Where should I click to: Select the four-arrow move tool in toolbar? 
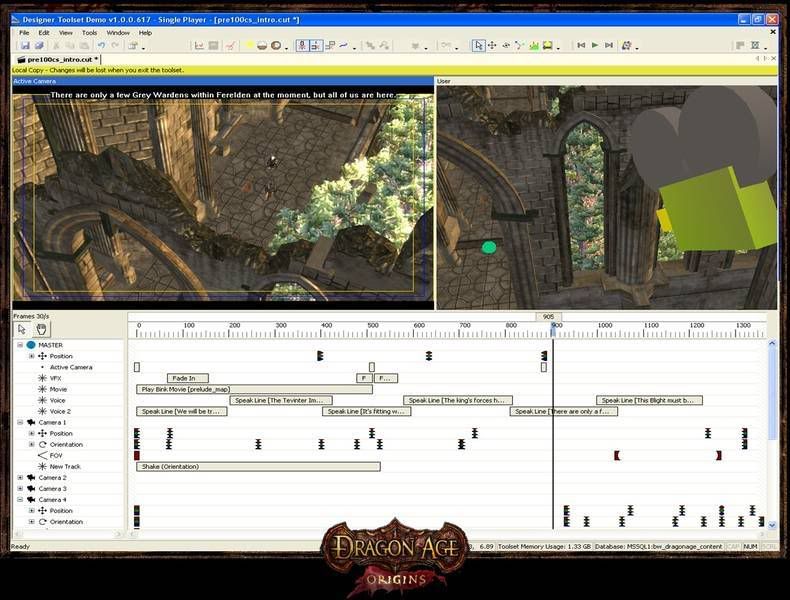tap(492, 45)
